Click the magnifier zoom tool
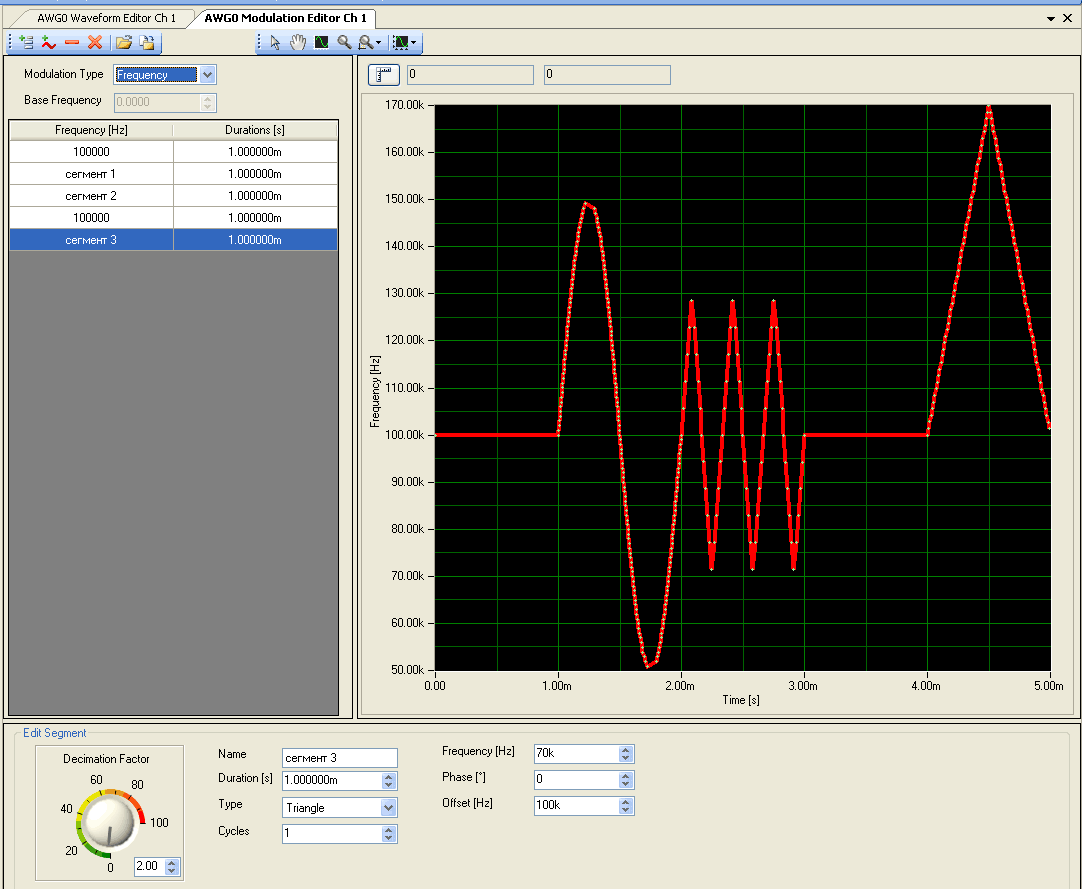This screenshot has width=1082, height=889. (x=344, y=42)
